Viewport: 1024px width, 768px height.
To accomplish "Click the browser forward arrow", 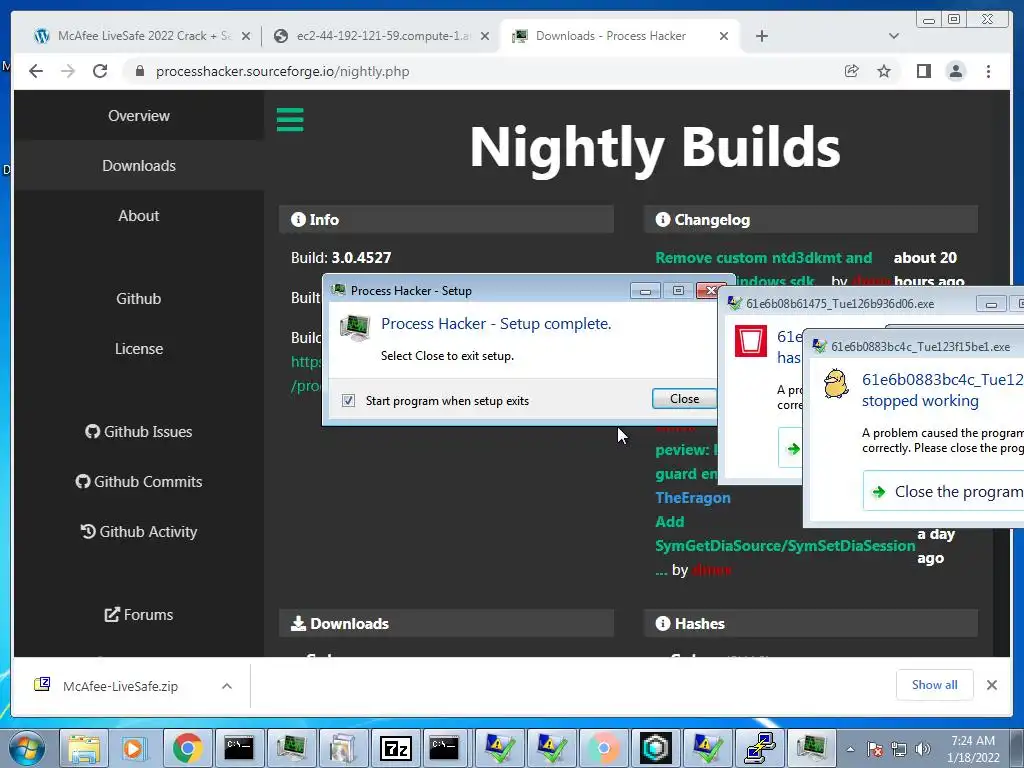I will click(x=68, y=71).
